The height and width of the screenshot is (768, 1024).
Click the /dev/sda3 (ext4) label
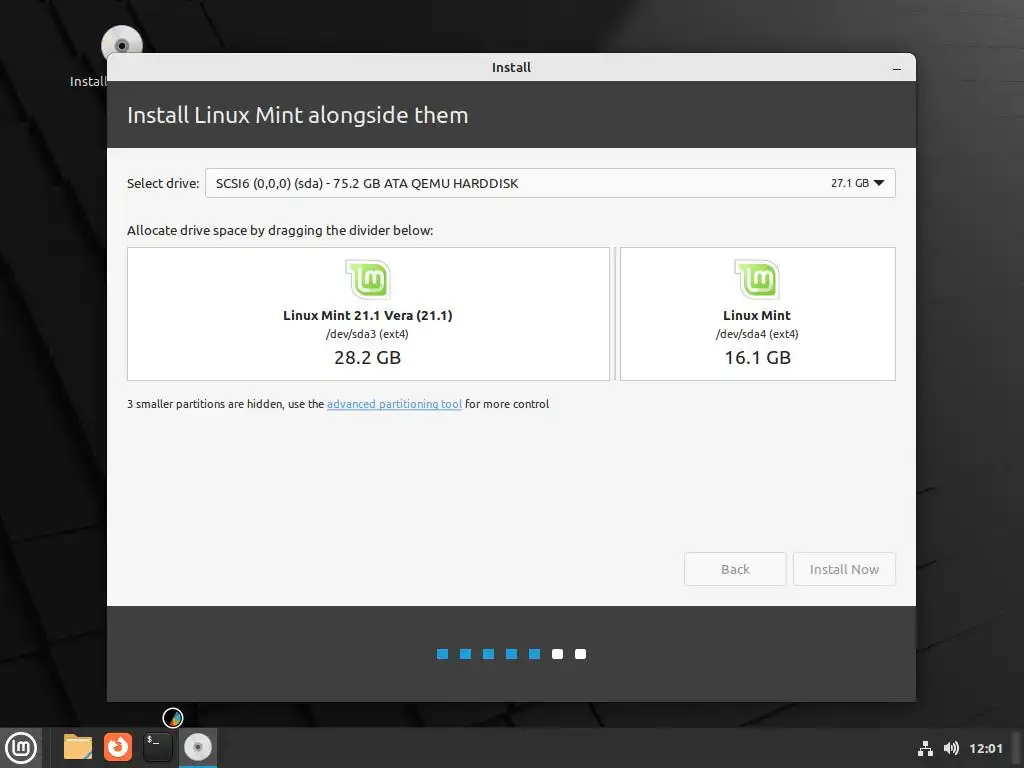pyautogui.click(x=367, y=334)
